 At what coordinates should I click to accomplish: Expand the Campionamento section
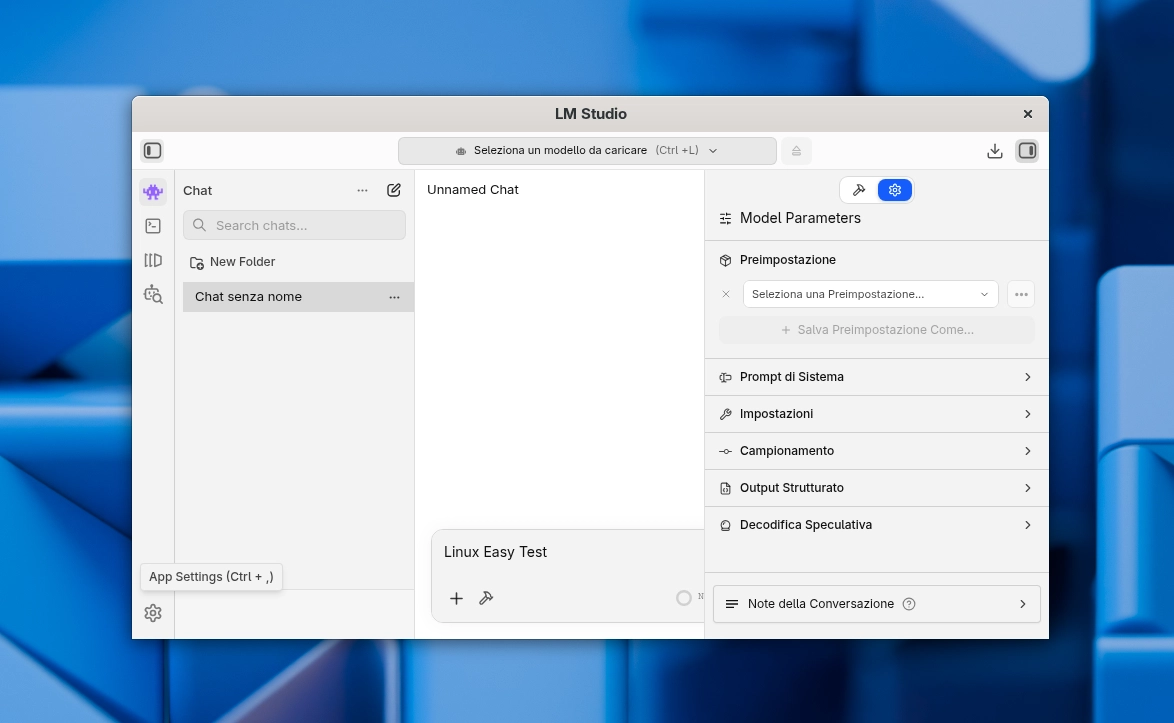point(876,451)
